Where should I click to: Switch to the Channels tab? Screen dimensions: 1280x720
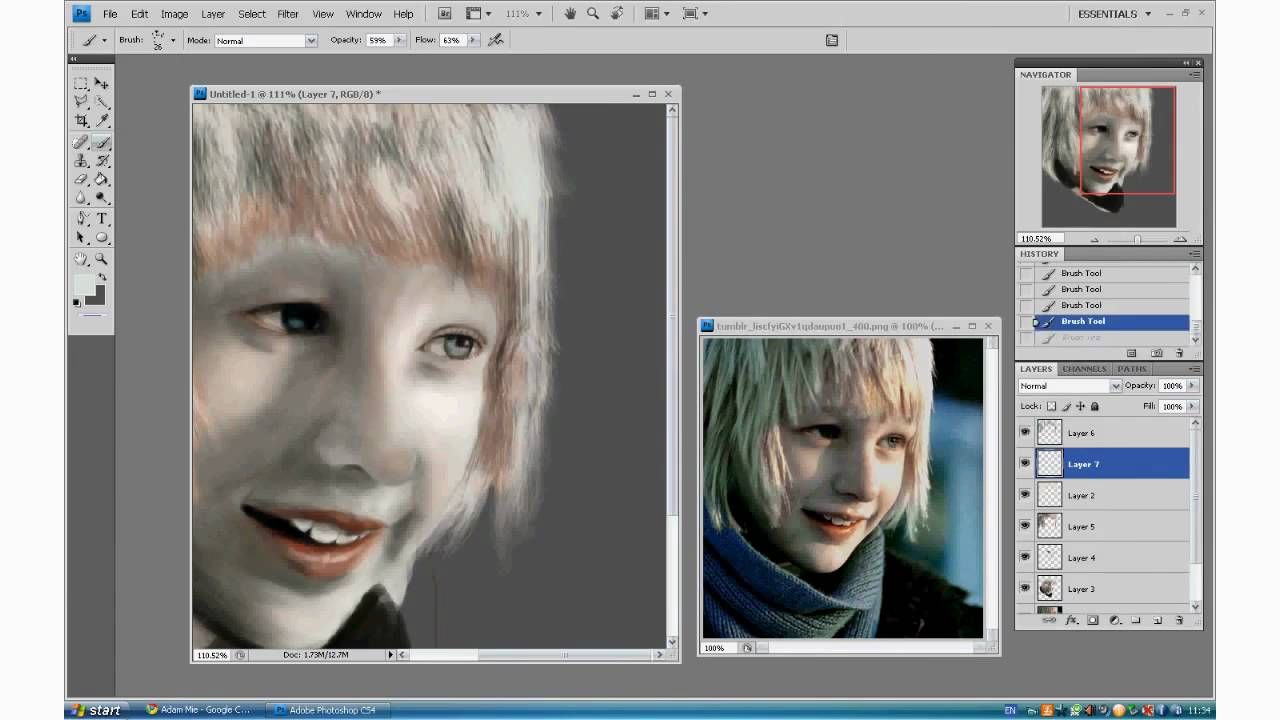coord(1084,369)
